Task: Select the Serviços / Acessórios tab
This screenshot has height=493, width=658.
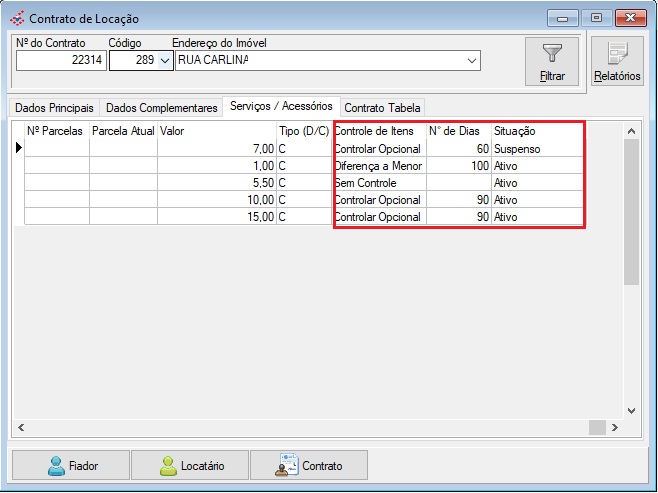Action: coord(281,106)
